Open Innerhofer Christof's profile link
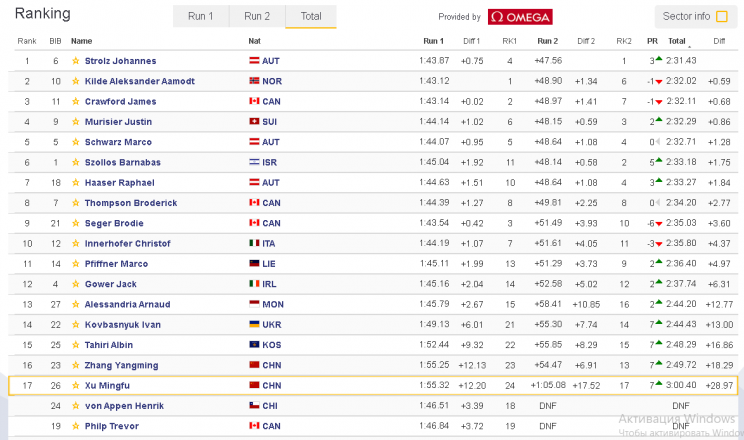Image resolution: width=744 pixels, height=440 pixels. (x=127, y=243)
